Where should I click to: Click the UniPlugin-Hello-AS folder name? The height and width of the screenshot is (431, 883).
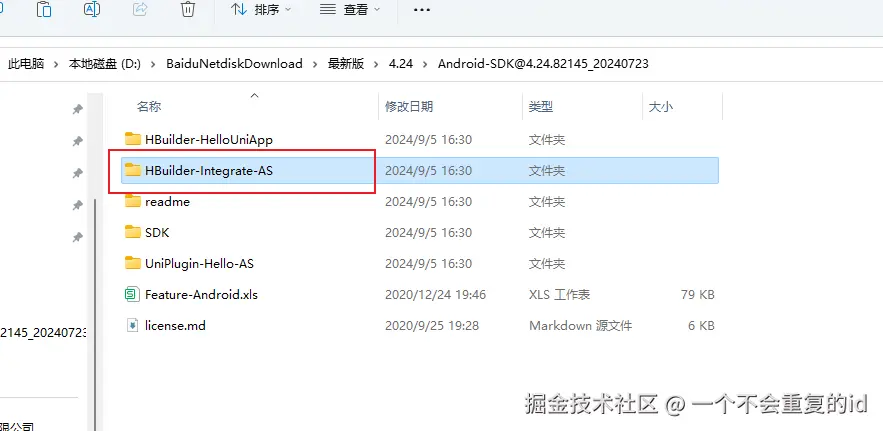tap(199, 263)
